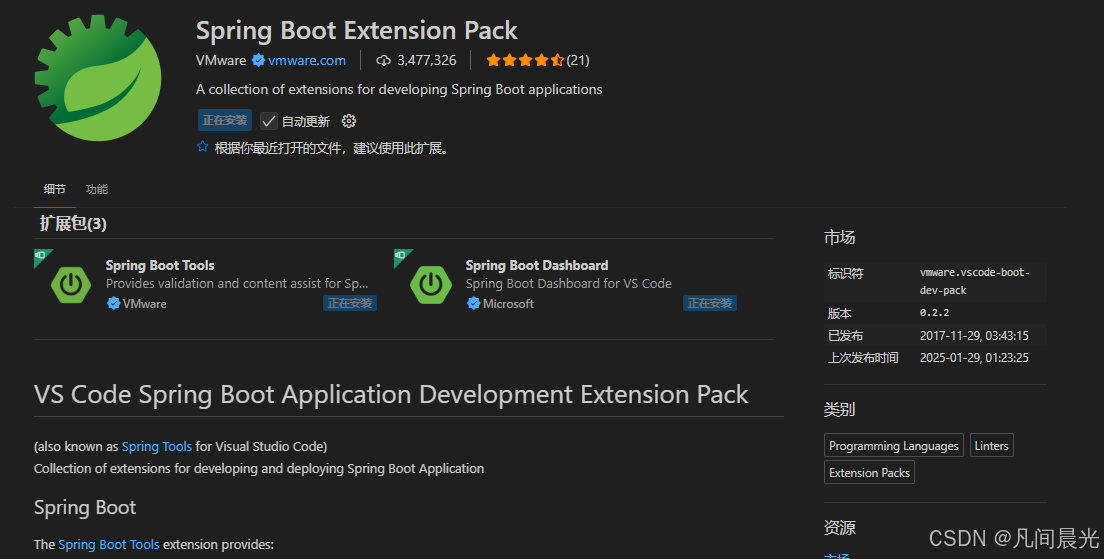Toggle the 自动更新 checkbox

pos(268,121)
